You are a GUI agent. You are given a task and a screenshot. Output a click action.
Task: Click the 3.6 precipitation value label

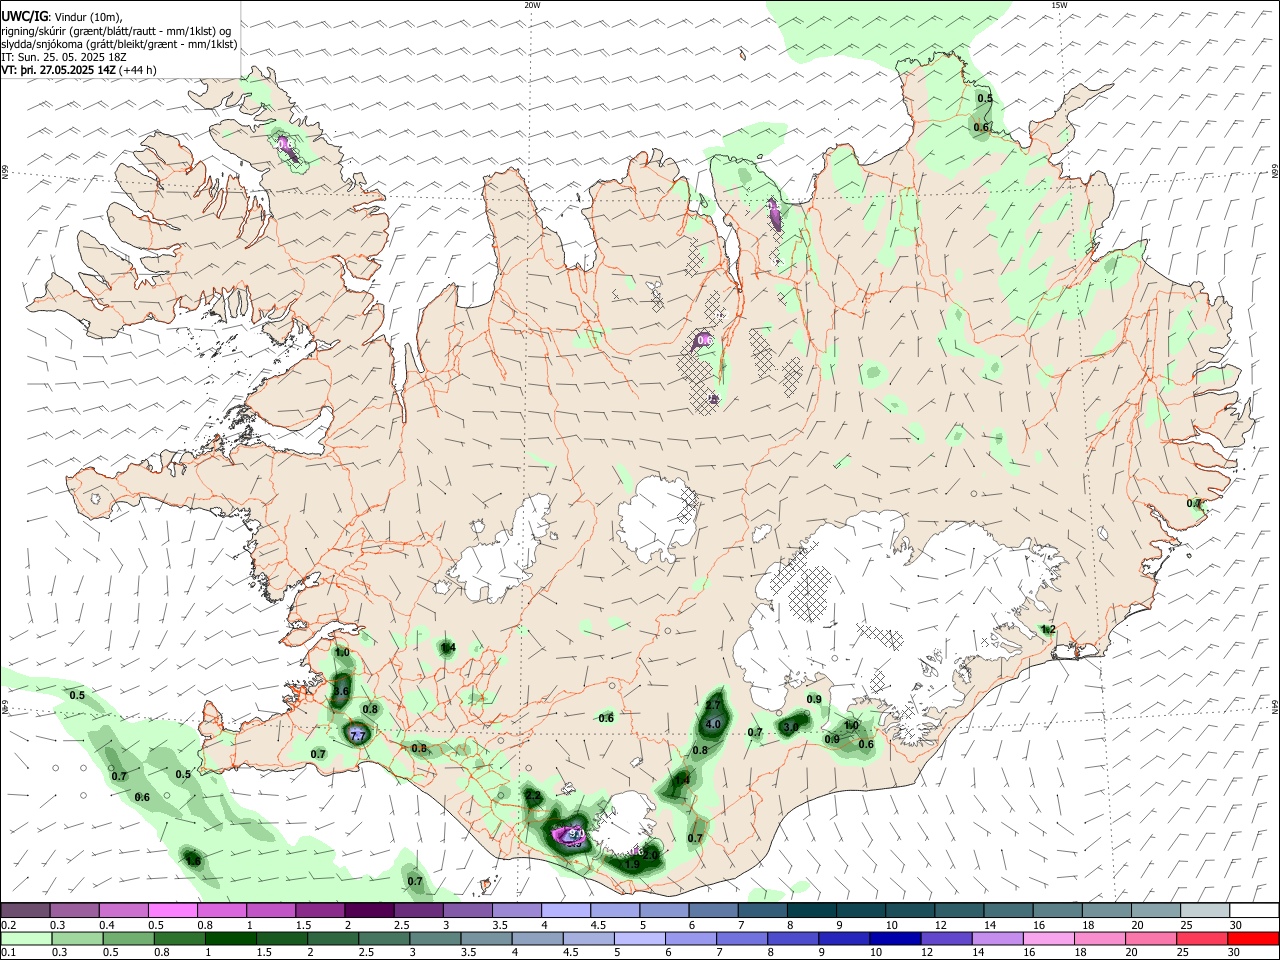coord(341,691)
